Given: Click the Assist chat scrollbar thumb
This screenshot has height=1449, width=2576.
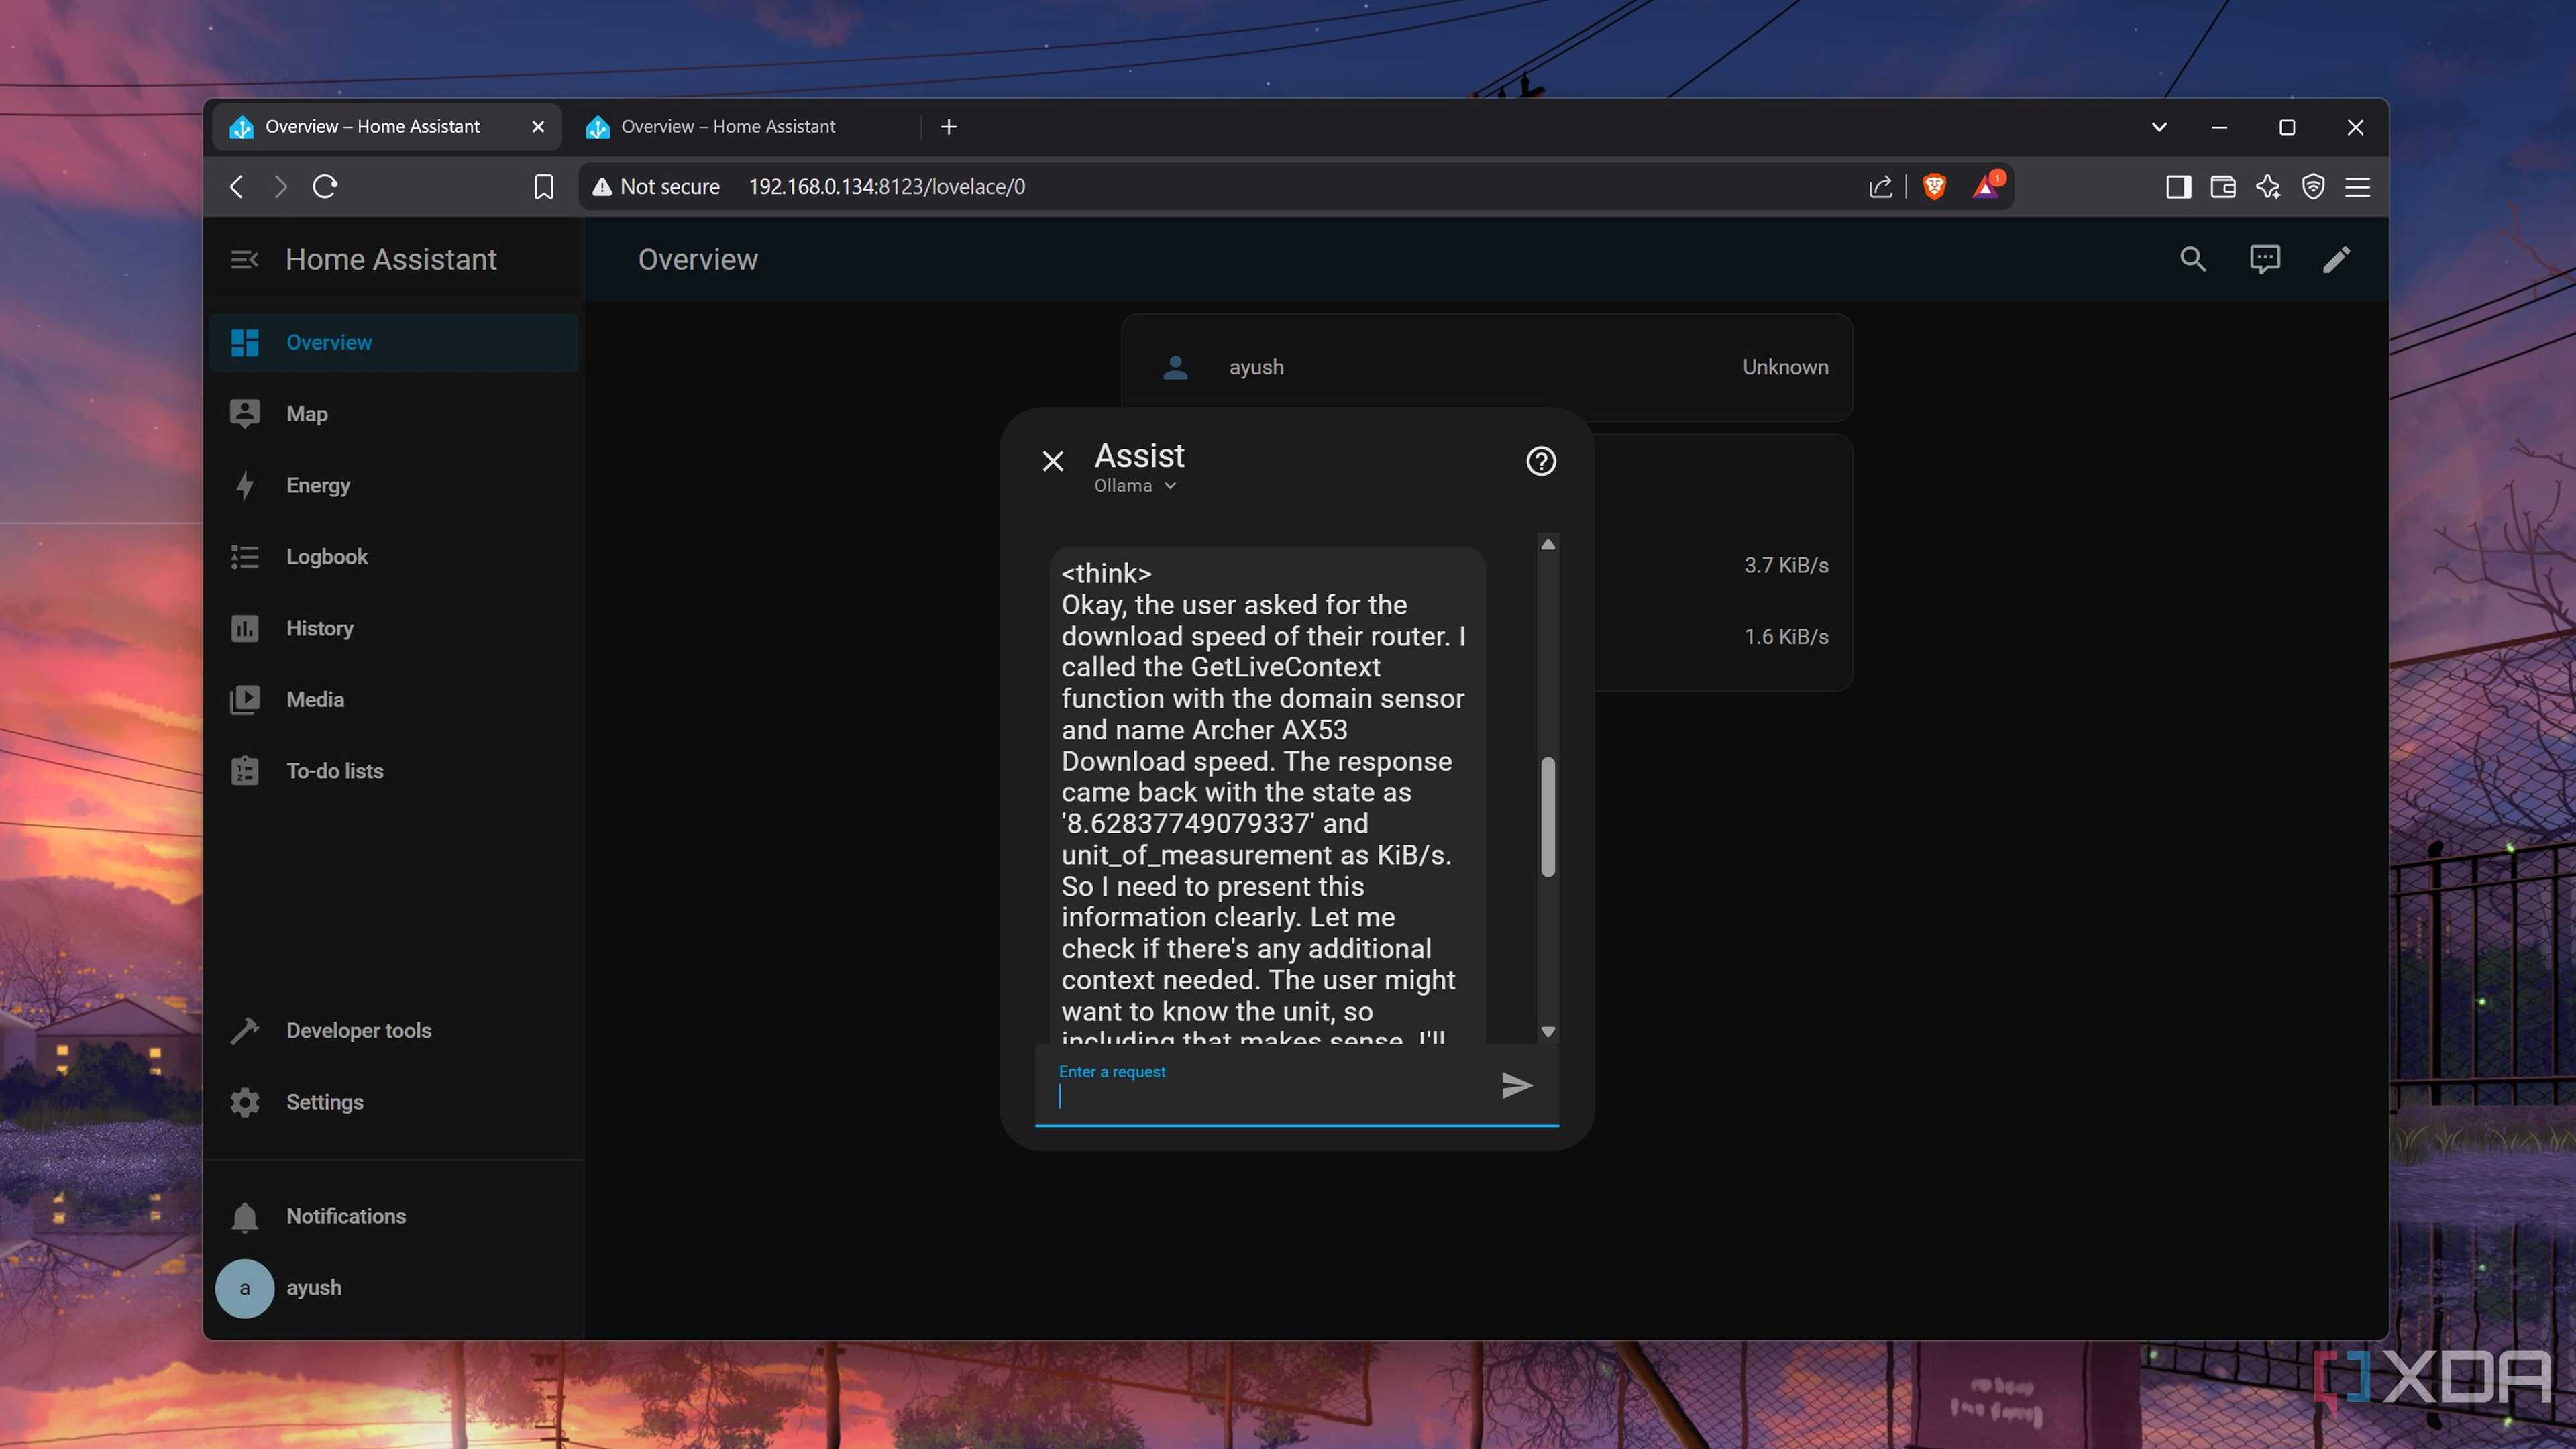Looking at the screenshot, I should tap(1548, 817).
